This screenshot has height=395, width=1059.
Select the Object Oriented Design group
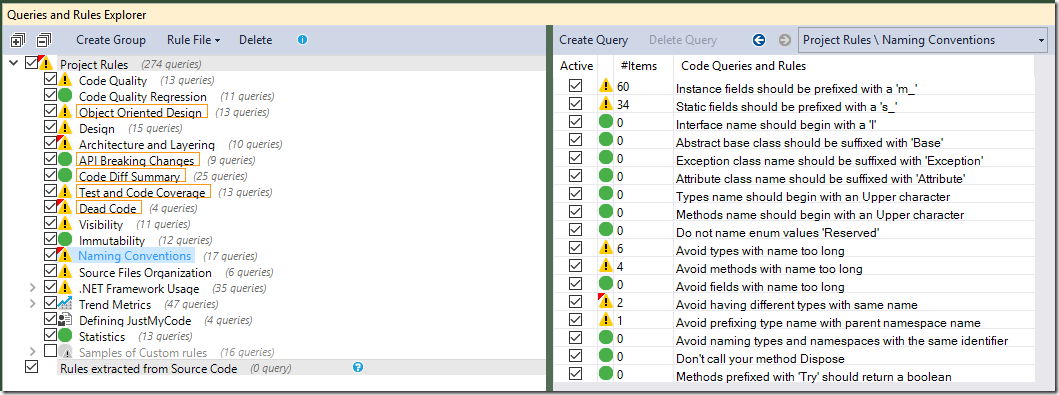(140, 113)
